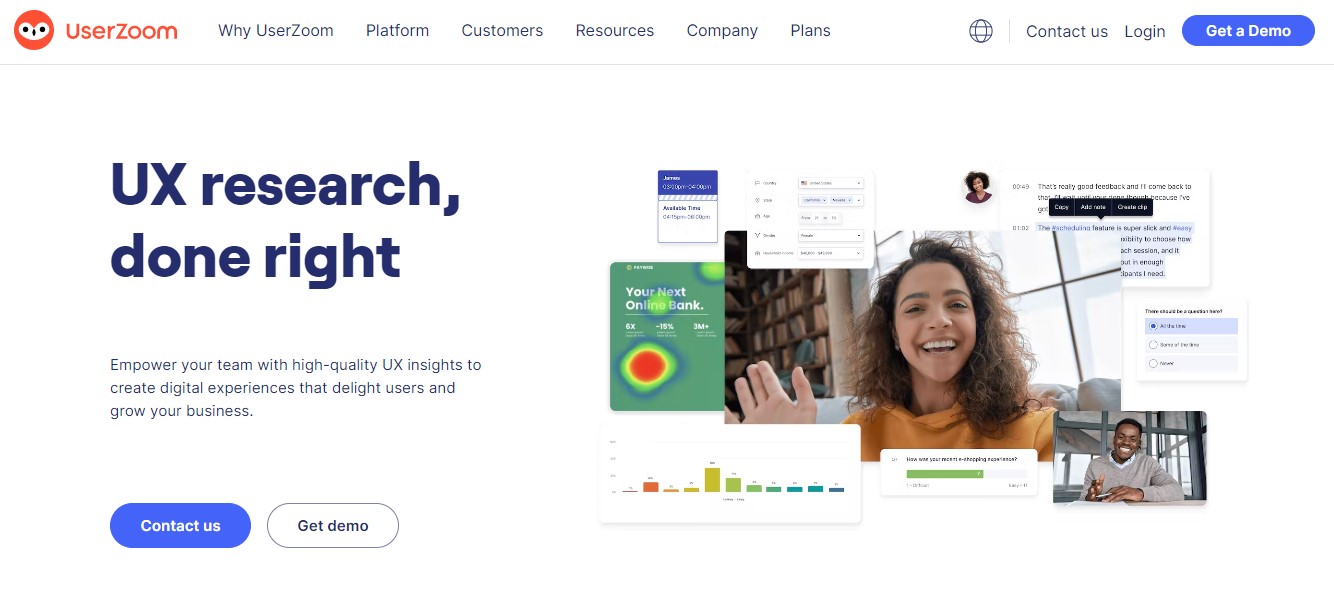This screenshot has height=611, width=1334.
Task: Click the 00:49 transcript timestamp
Action: pos(1020,187)
